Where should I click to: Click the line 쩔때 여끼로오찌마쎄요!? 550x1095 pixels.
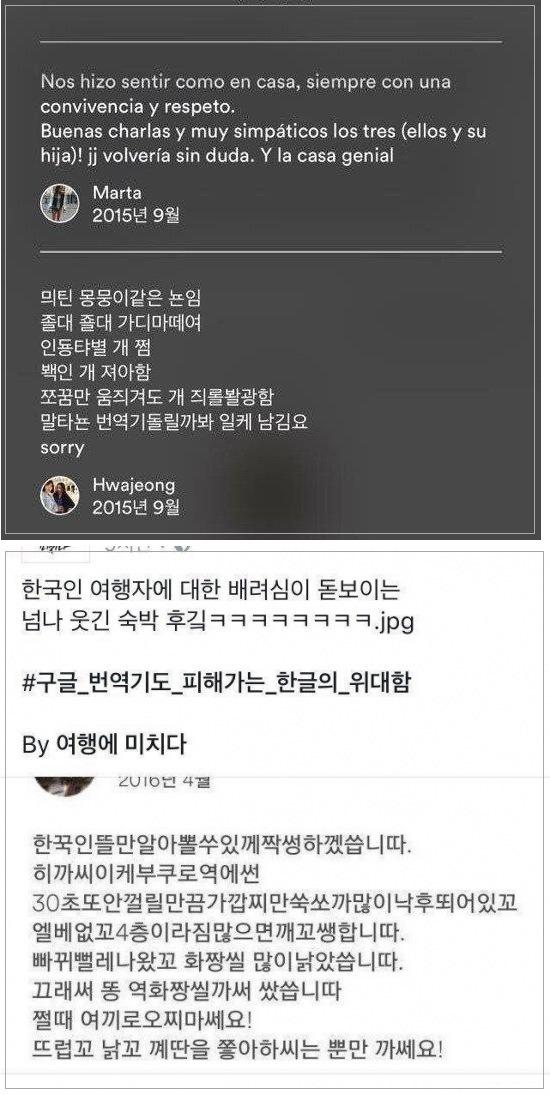coord(142,1022)
